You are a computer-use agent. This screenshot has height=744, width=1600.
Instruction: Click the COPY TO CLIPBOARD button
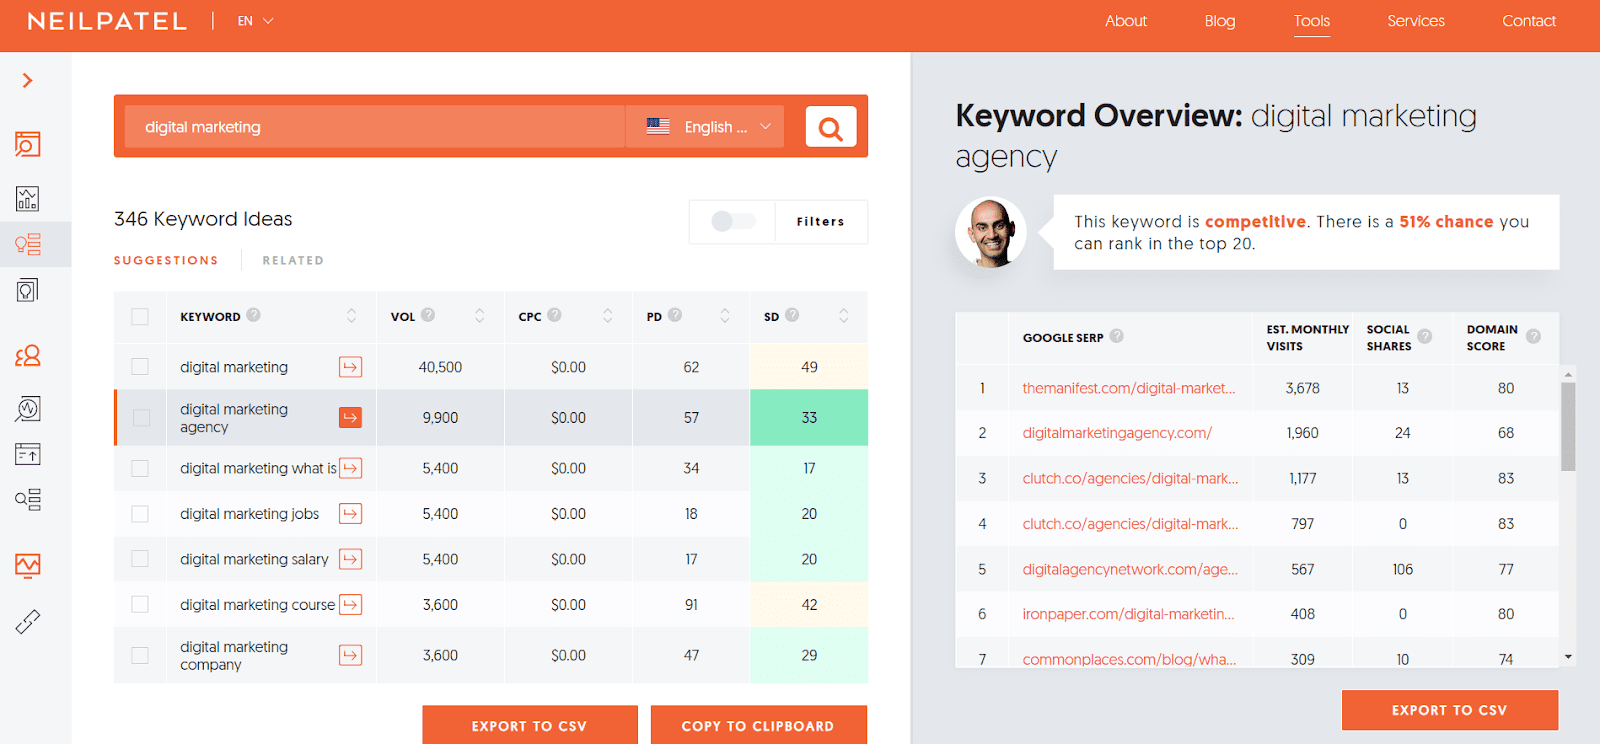(758, 725)
